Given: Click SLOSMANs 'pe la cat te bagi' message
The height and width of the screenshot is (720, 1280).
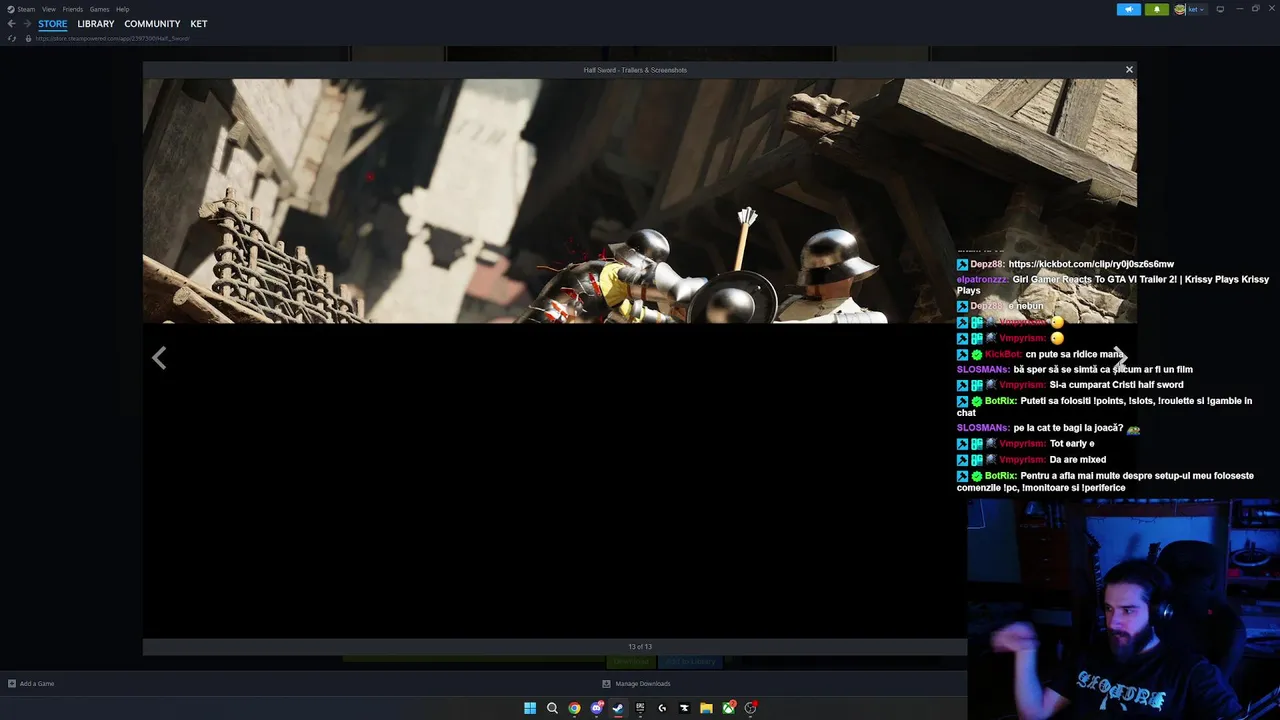Looking at the screenshot, I should 1069,428.
